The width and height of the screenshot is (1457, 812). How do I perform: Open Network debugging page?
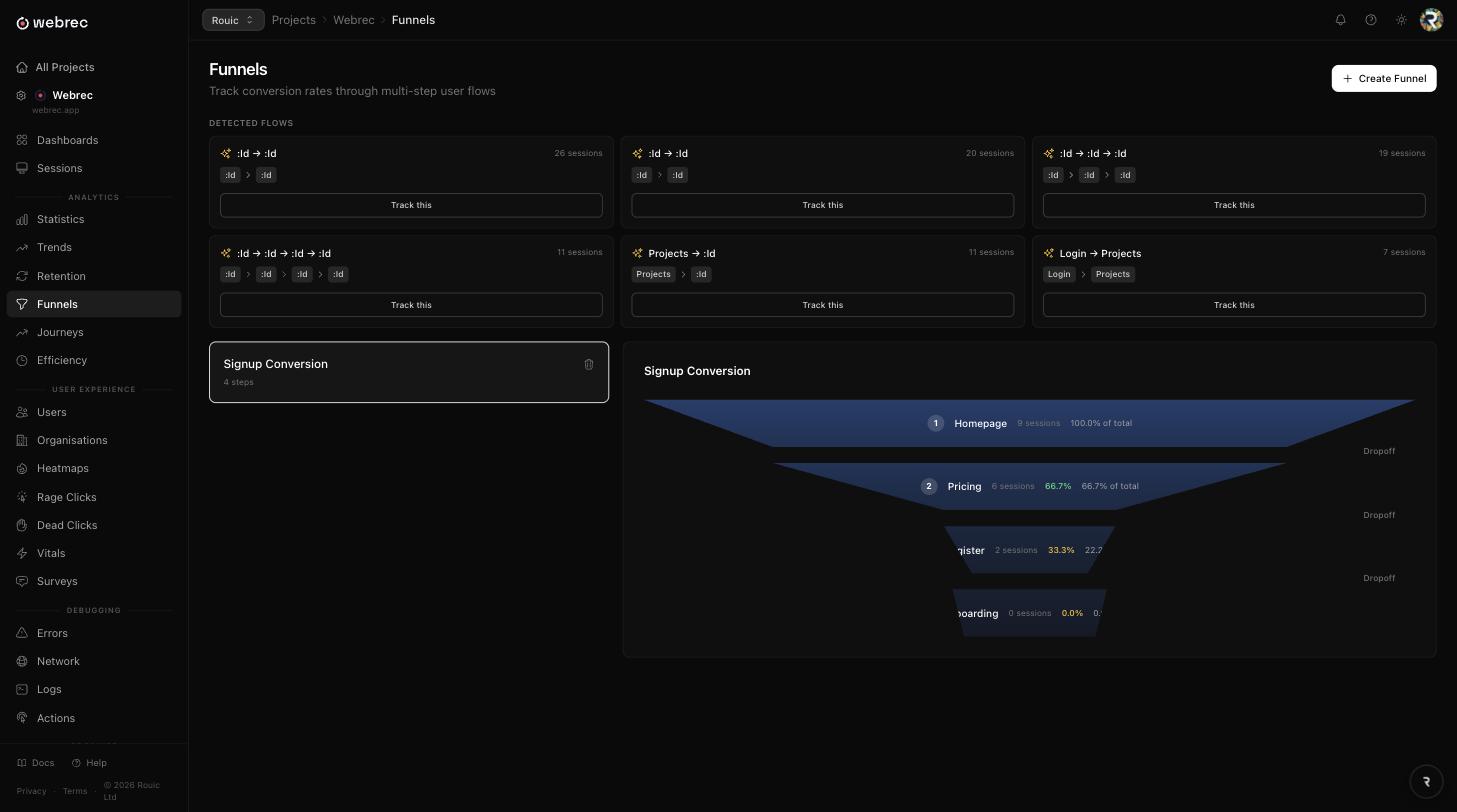(94, 661)
